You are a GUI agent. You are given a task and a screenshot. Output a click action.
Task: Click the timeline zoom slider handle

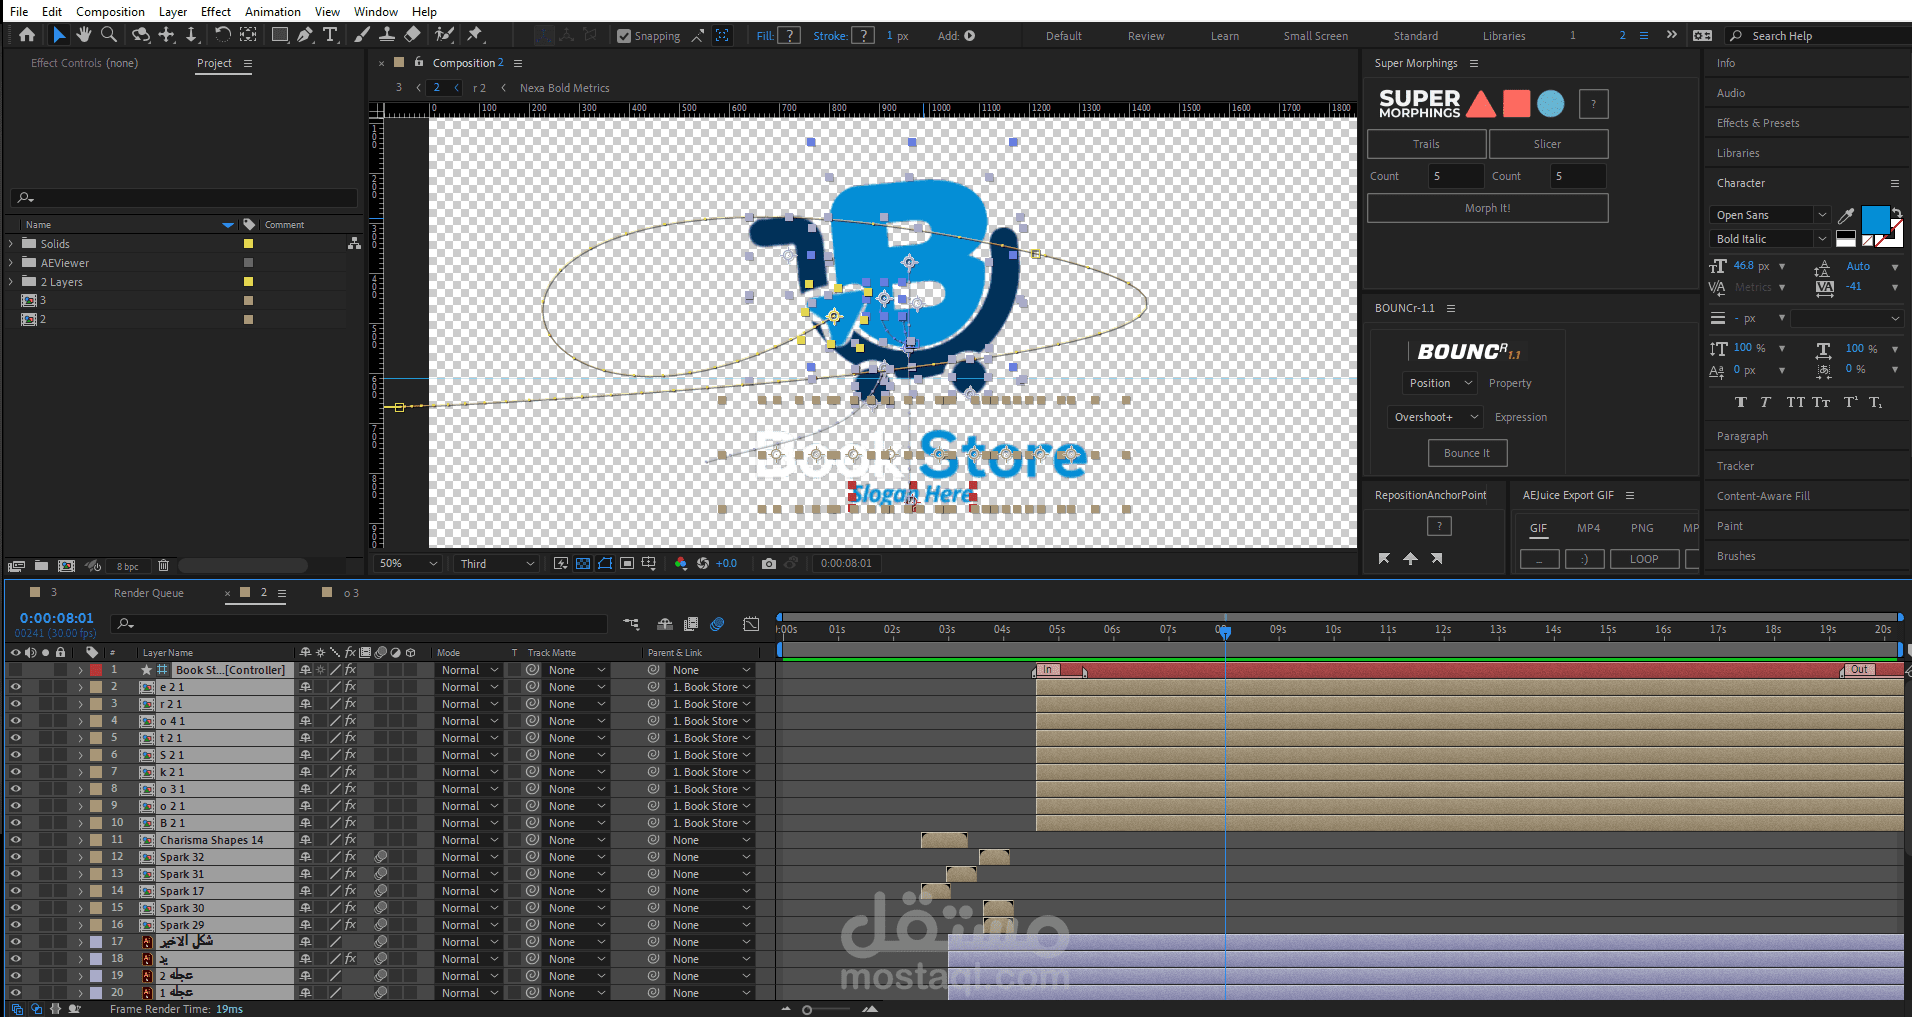point(807,1010)
